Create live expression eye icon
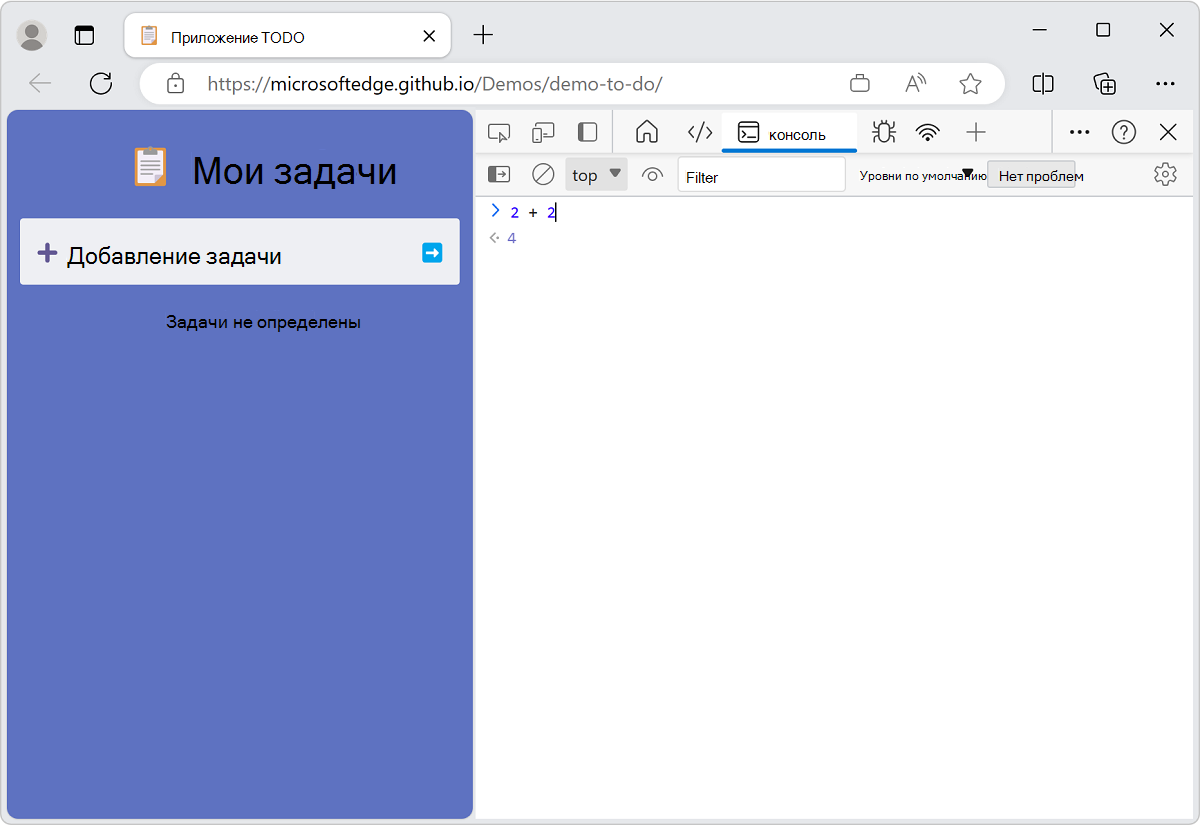 [x=652, y=175]
